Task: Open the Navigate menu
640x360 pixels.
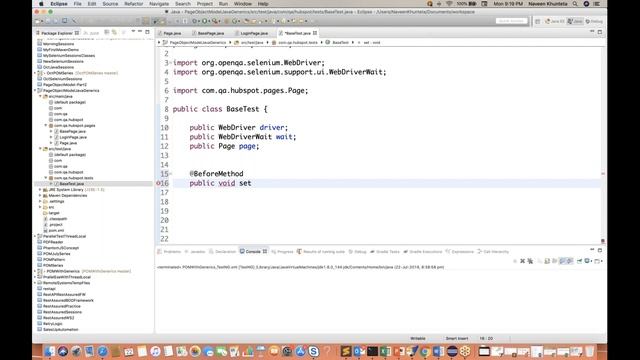Action: pos(159,4)
